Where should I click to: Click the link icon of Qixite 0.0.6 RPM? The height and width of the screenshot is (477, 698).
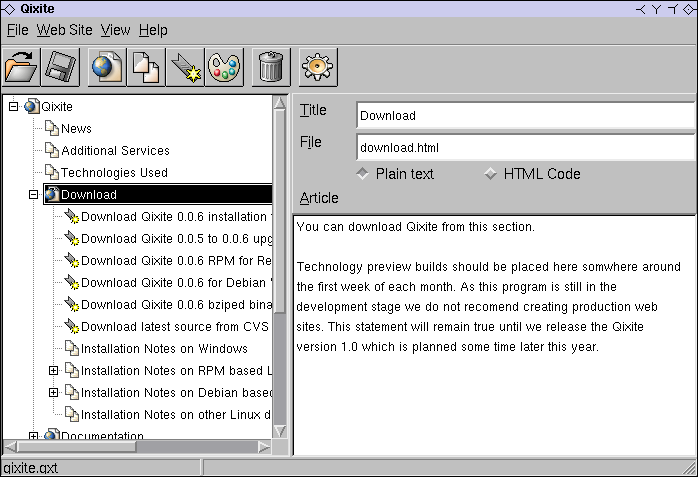click(71, 260)
